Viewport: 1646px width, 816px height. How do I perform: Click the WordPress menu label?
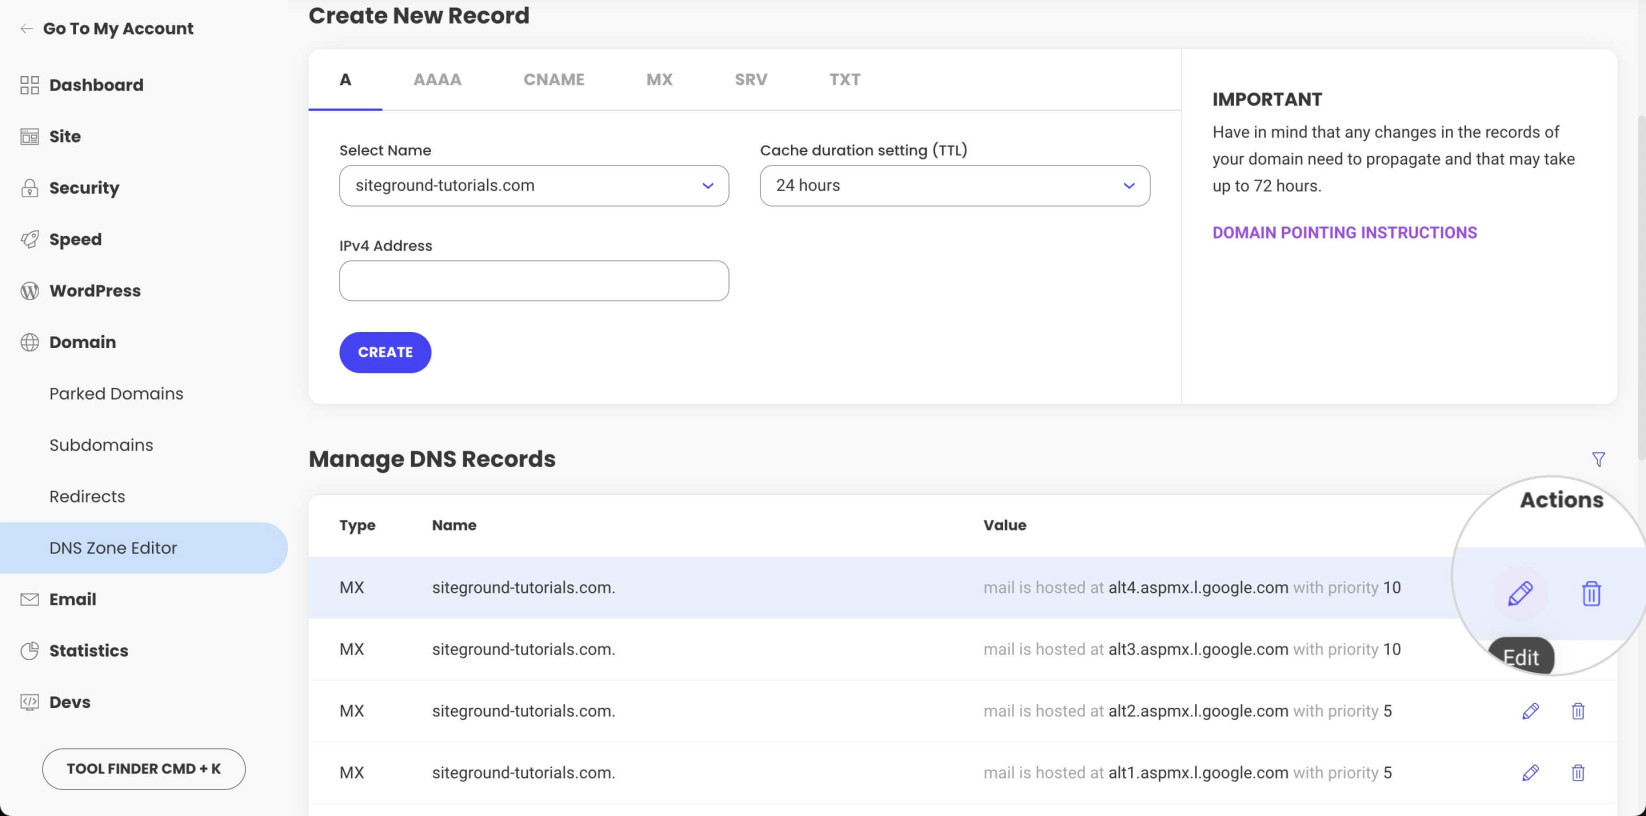point(95,291)
